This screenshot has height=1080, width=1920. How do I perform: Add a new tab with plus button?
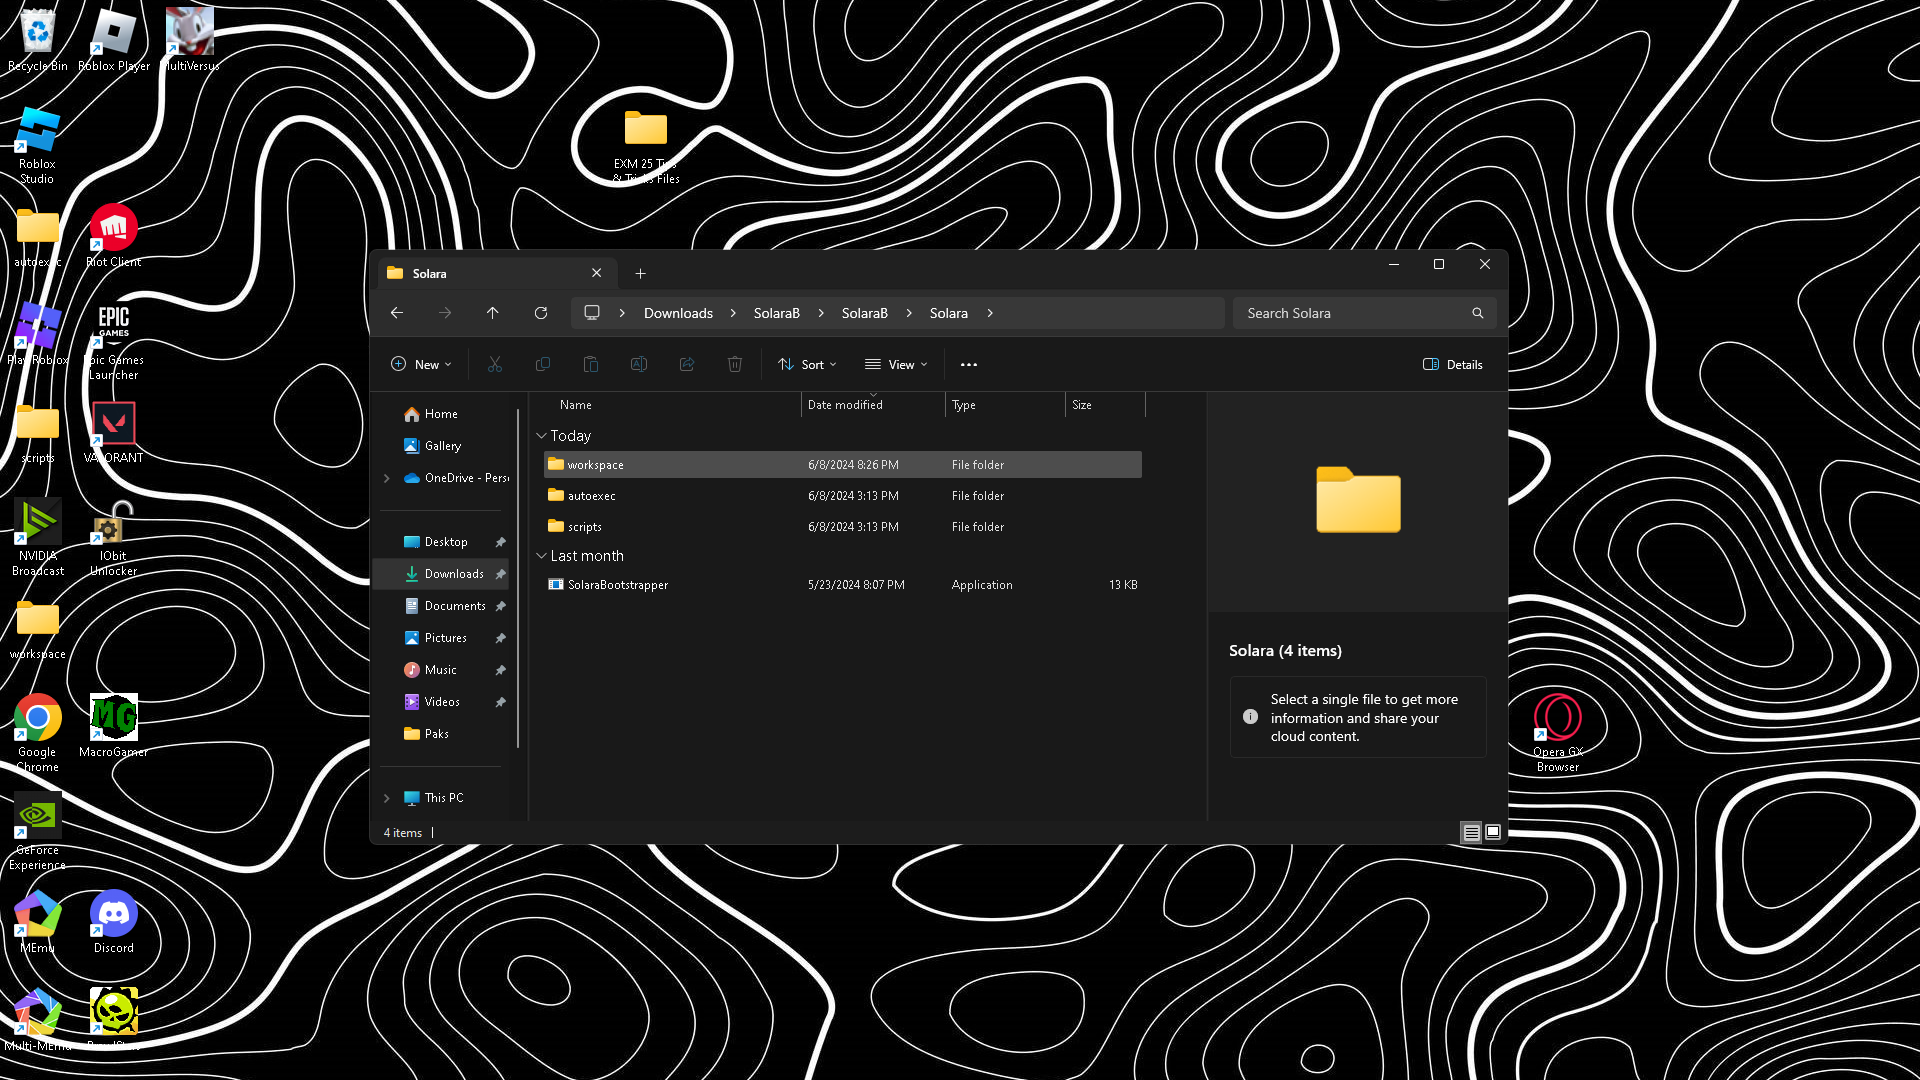(x=640, y=273)
